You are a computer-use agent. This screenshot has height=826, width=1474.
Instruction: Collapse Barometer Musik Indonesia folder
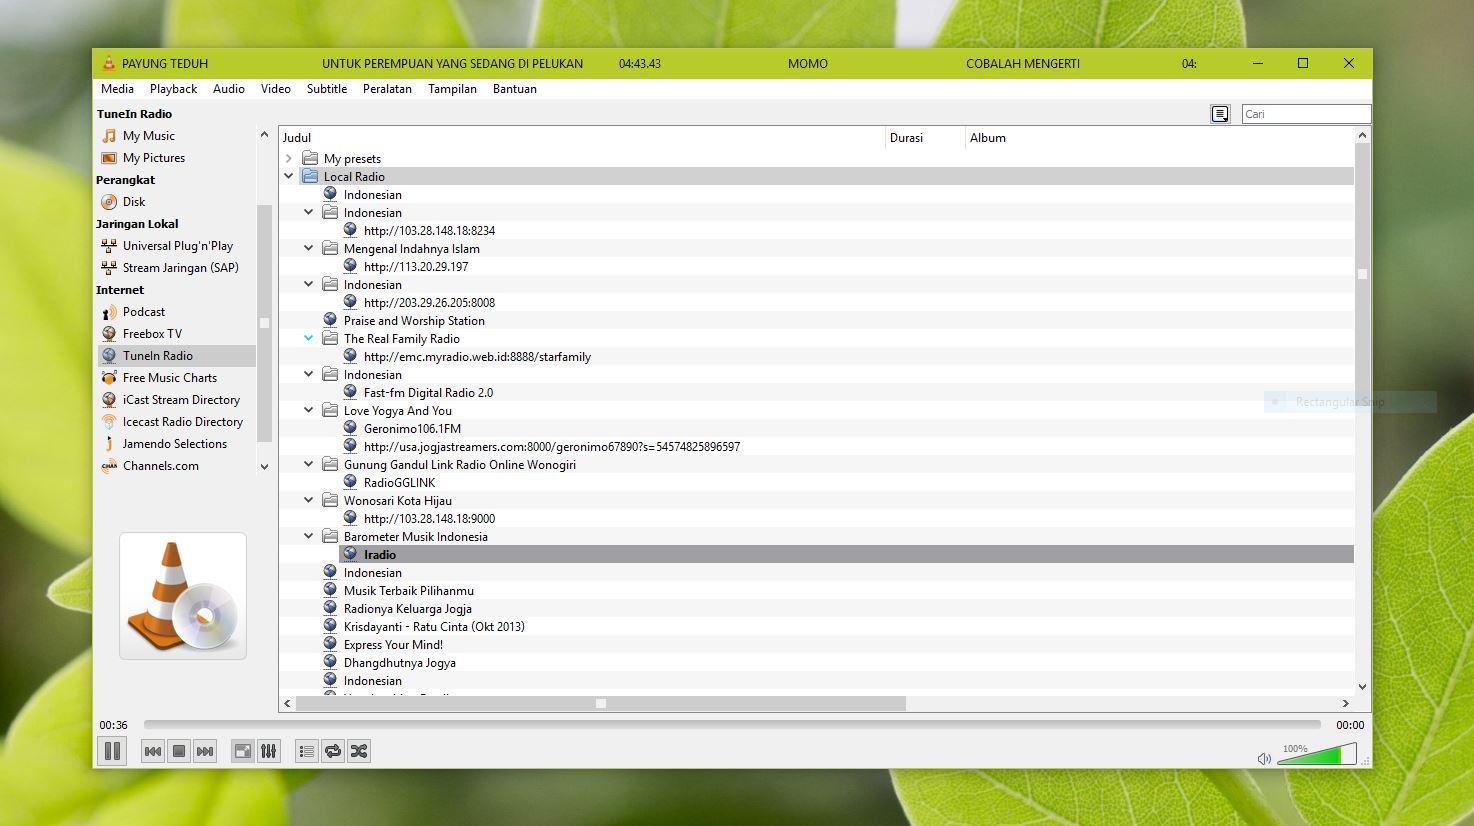pos(308,536)
